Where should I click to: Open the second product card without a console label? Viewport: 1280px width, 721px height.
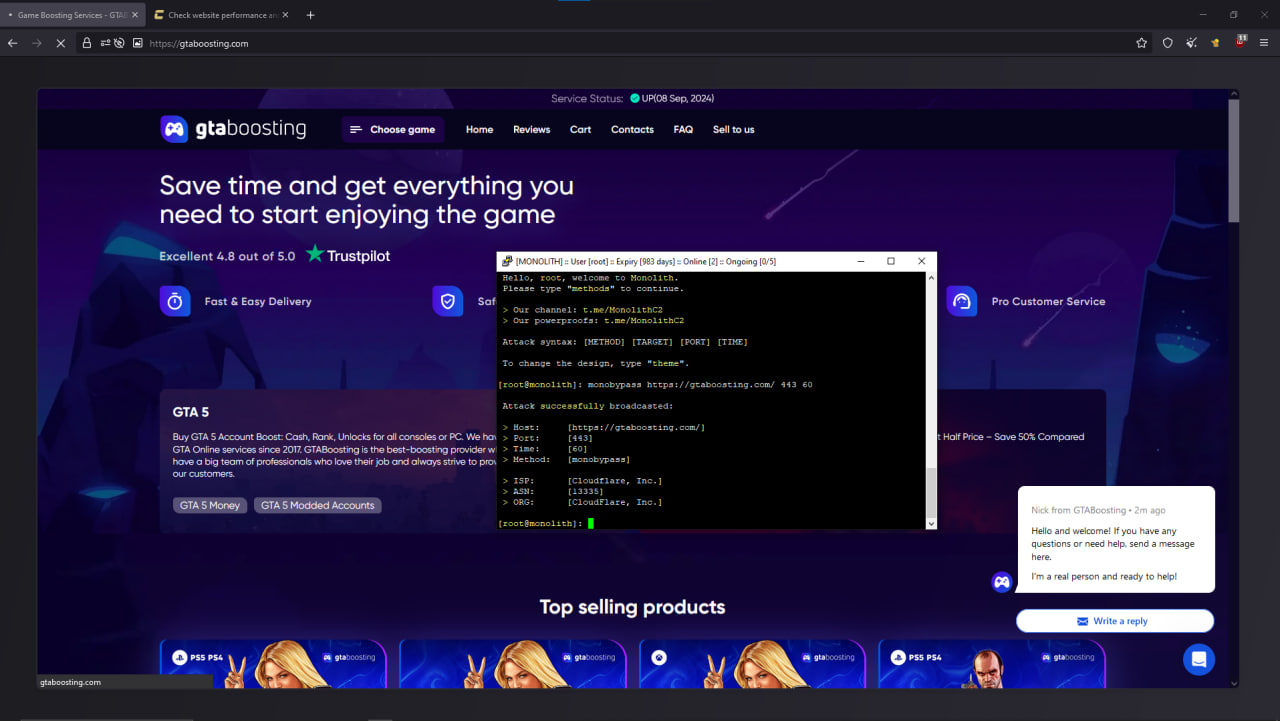tap(513, 663)
